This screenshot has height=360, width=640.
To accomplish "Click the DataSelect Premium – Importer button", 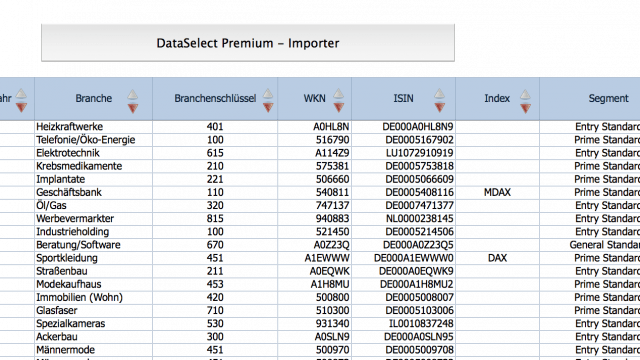I will [x=248, y=43].
